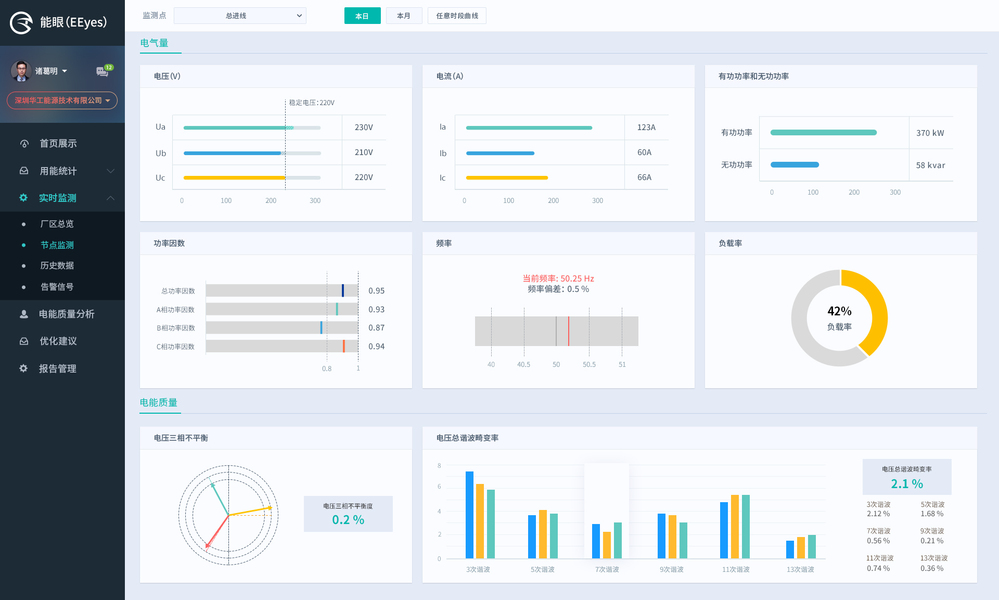This screenshot has height=600, width=999.
Task: Click the 总功率因数 bar
Action: coord(282,290)
